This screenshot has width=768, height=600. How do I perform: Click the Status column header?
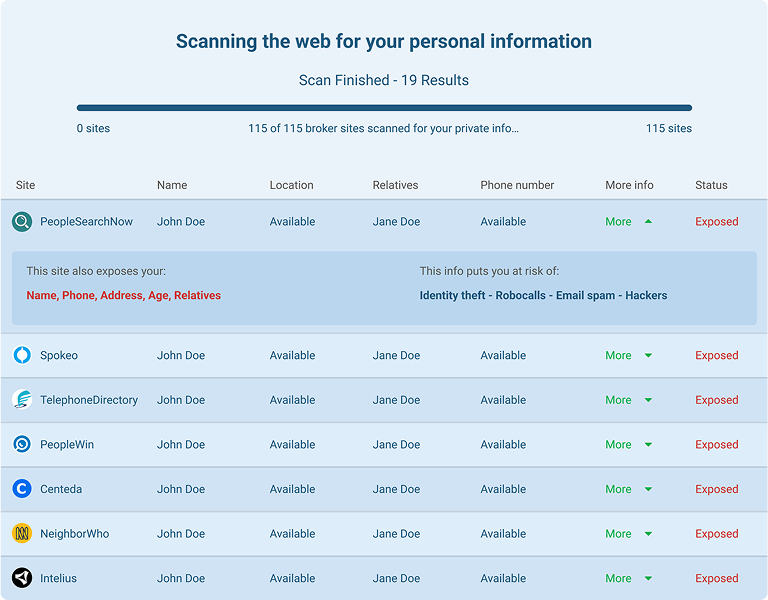click(711, 185)
